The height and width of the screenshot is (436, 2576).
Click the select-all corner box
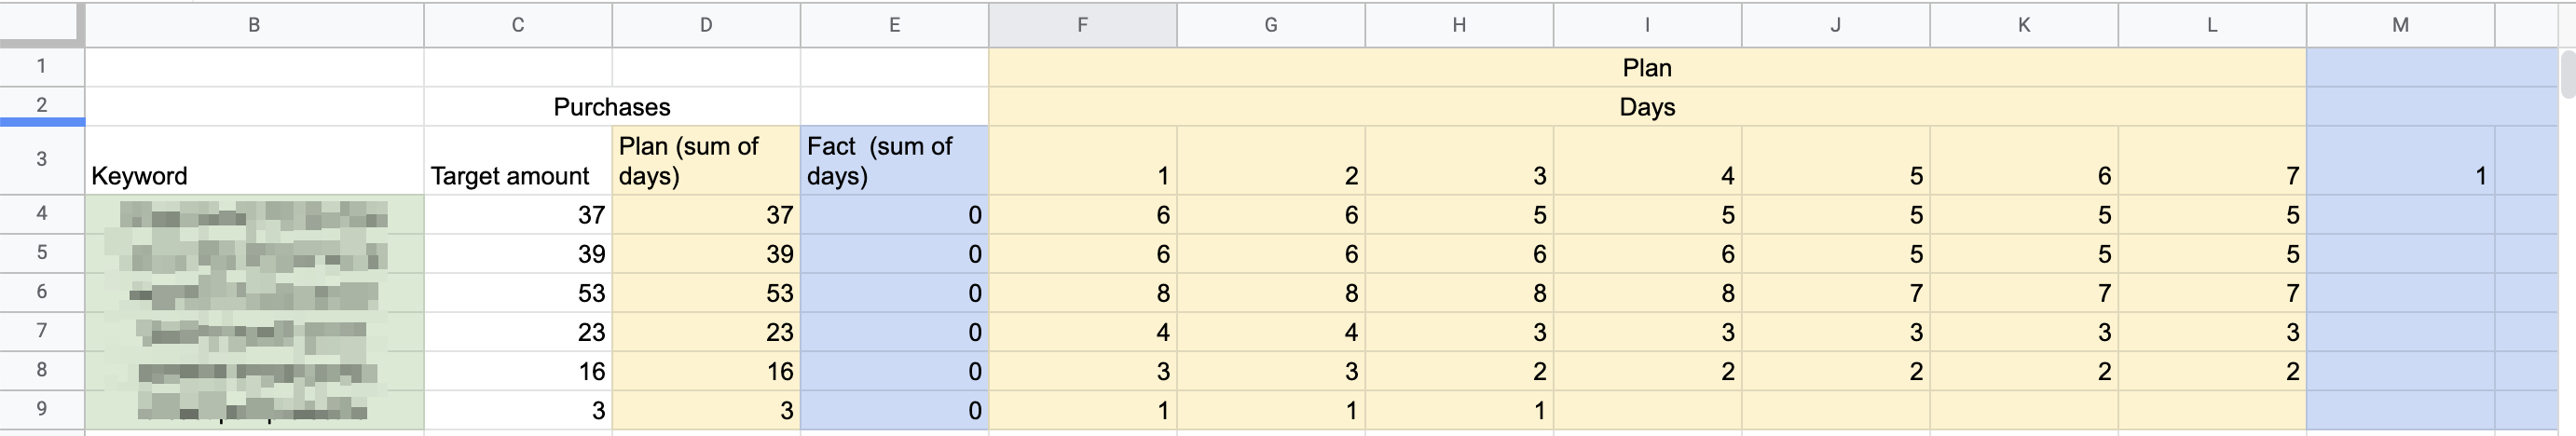(41, 23)
